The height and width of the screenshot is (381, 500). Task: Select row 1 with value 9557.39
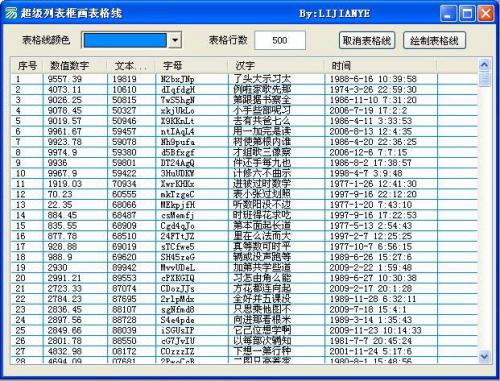pyautogui.click(x=244, y=79)
